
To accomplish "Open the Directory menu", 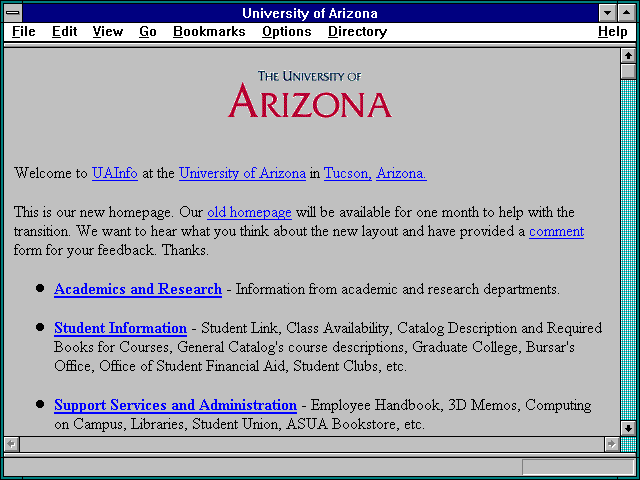I will tap(357, 31).
